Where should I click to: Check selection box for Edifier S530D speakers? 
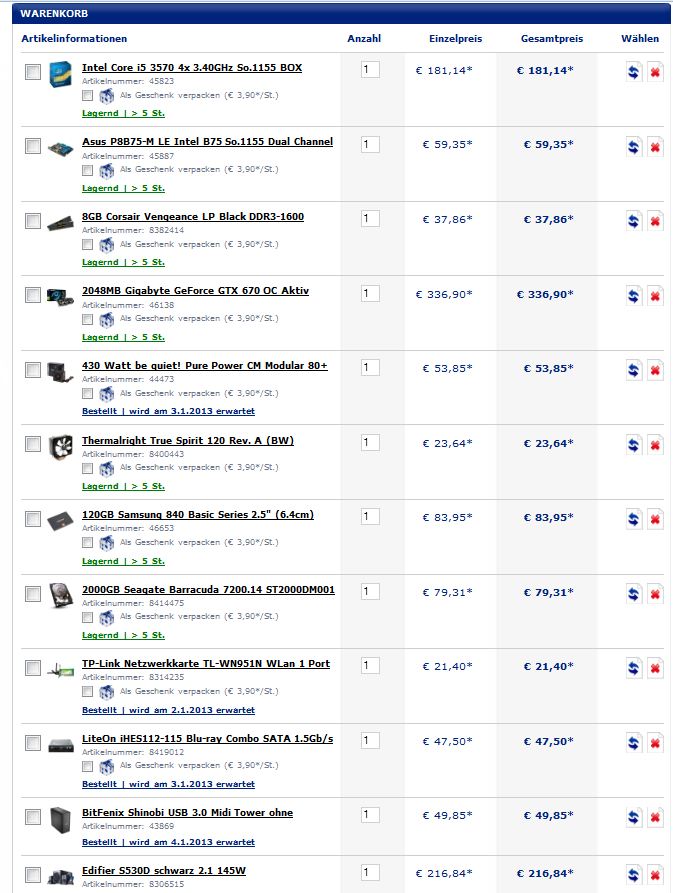pos(33,874)
